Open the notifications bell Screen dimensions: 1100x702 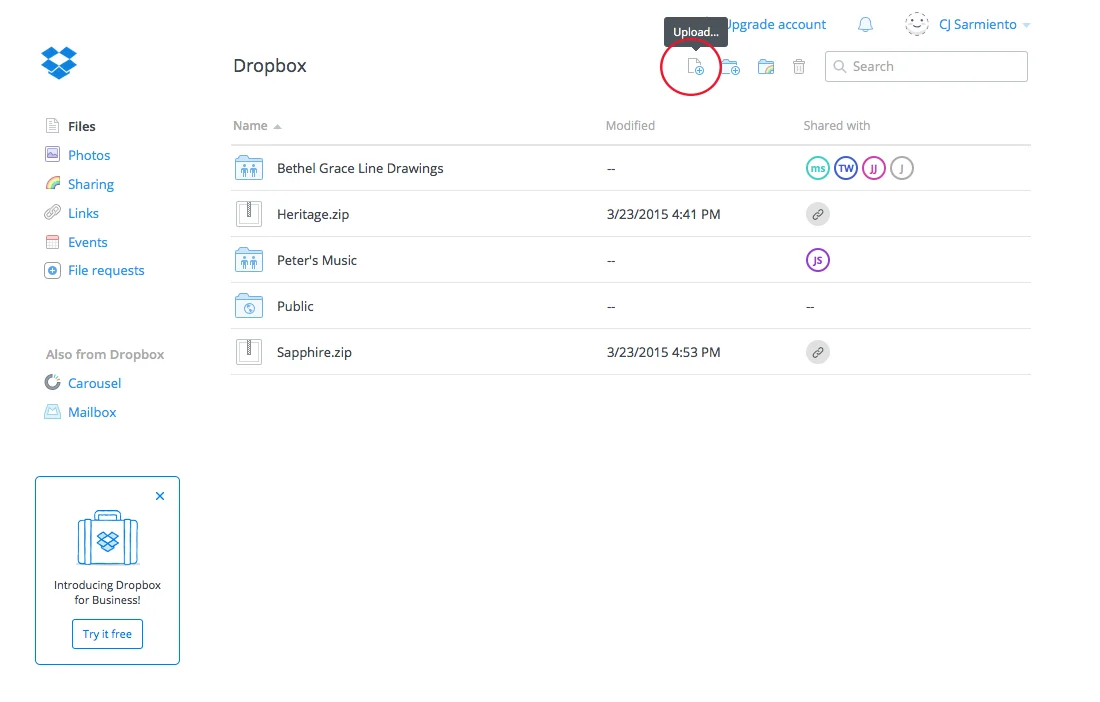coord(866,25)
